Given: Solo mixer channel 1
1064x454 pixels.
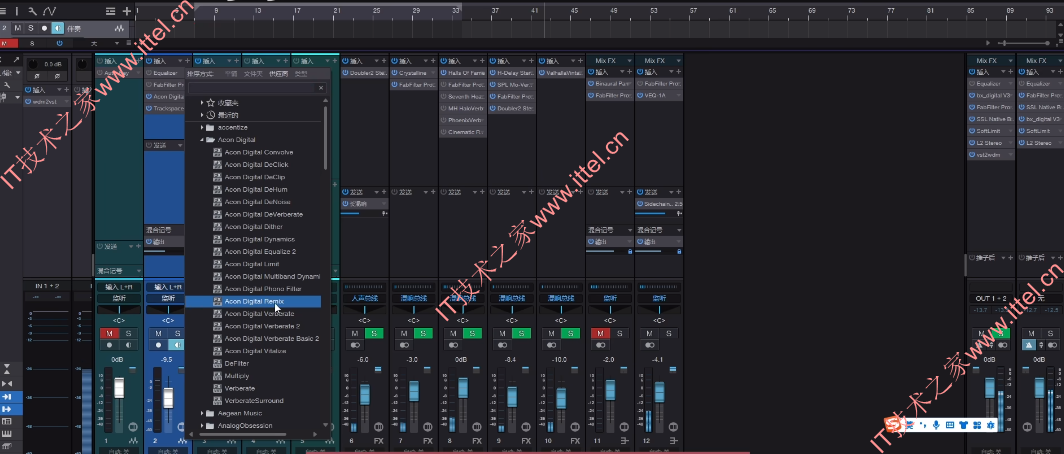Looking at the screenshot, I should tap(127, 333).
